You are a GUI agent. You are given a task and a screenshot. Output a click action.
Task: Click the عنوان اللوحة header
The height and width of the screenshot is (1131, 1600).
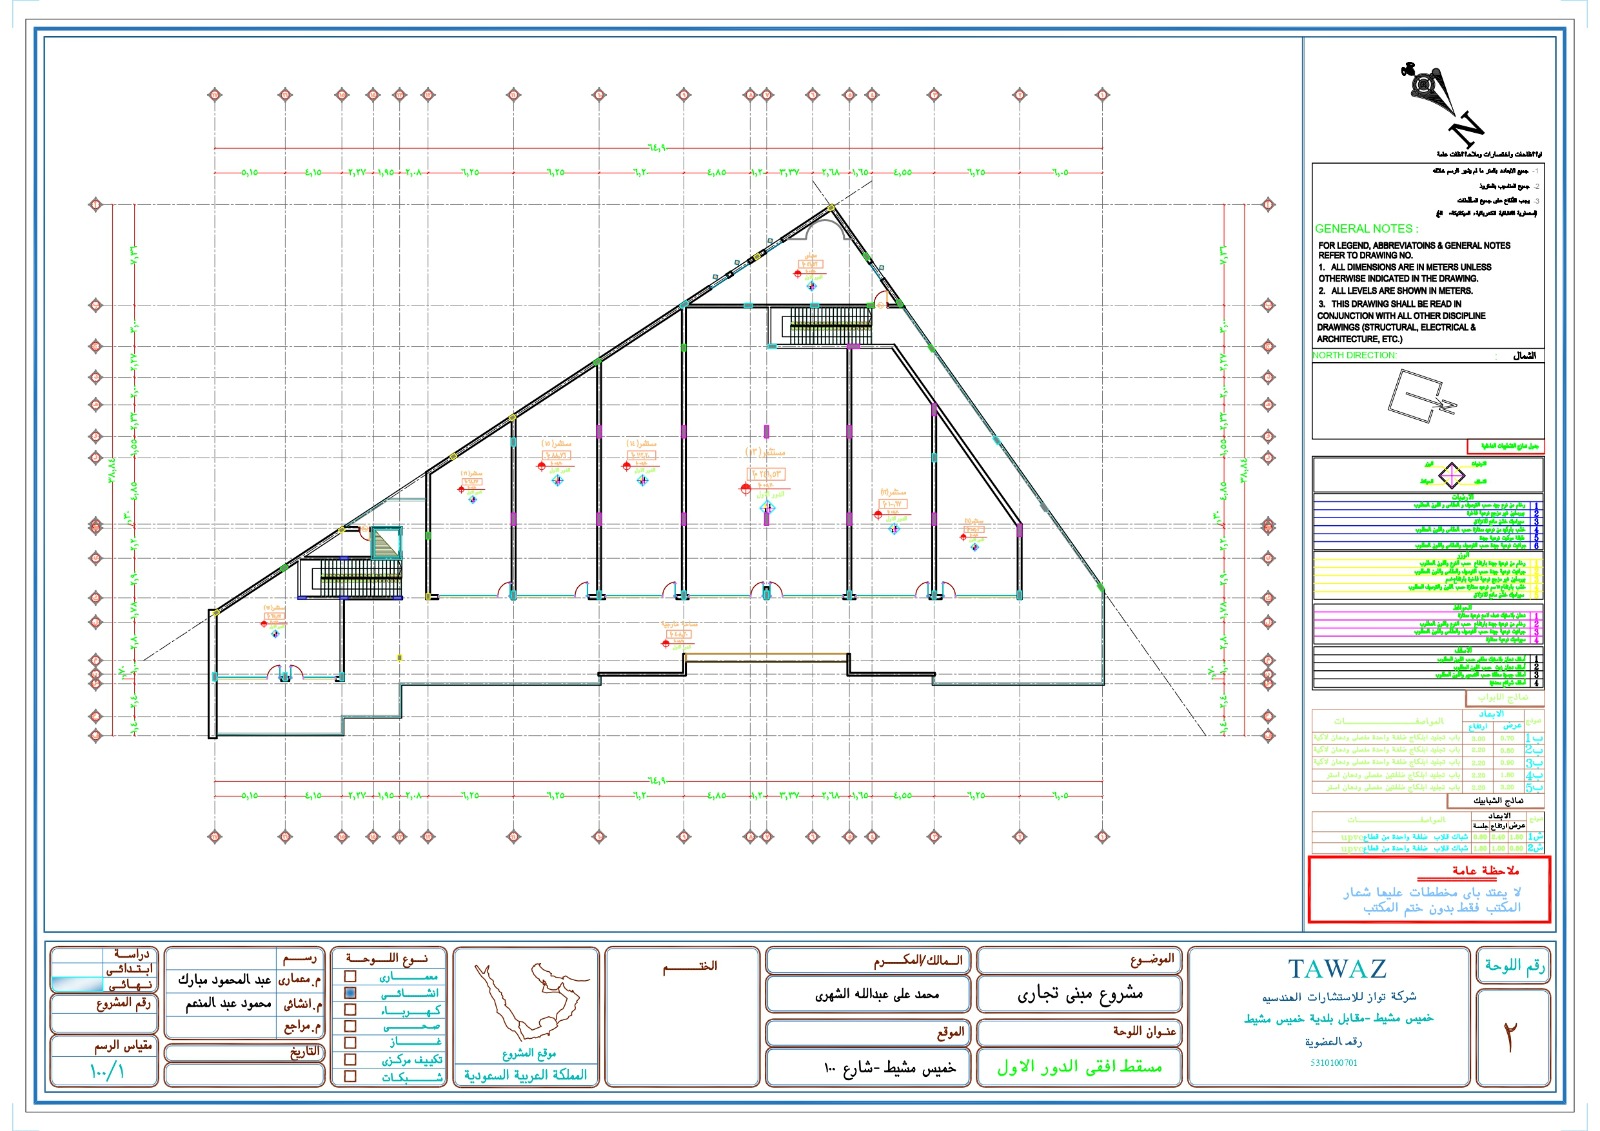tap(1144, 1031)
